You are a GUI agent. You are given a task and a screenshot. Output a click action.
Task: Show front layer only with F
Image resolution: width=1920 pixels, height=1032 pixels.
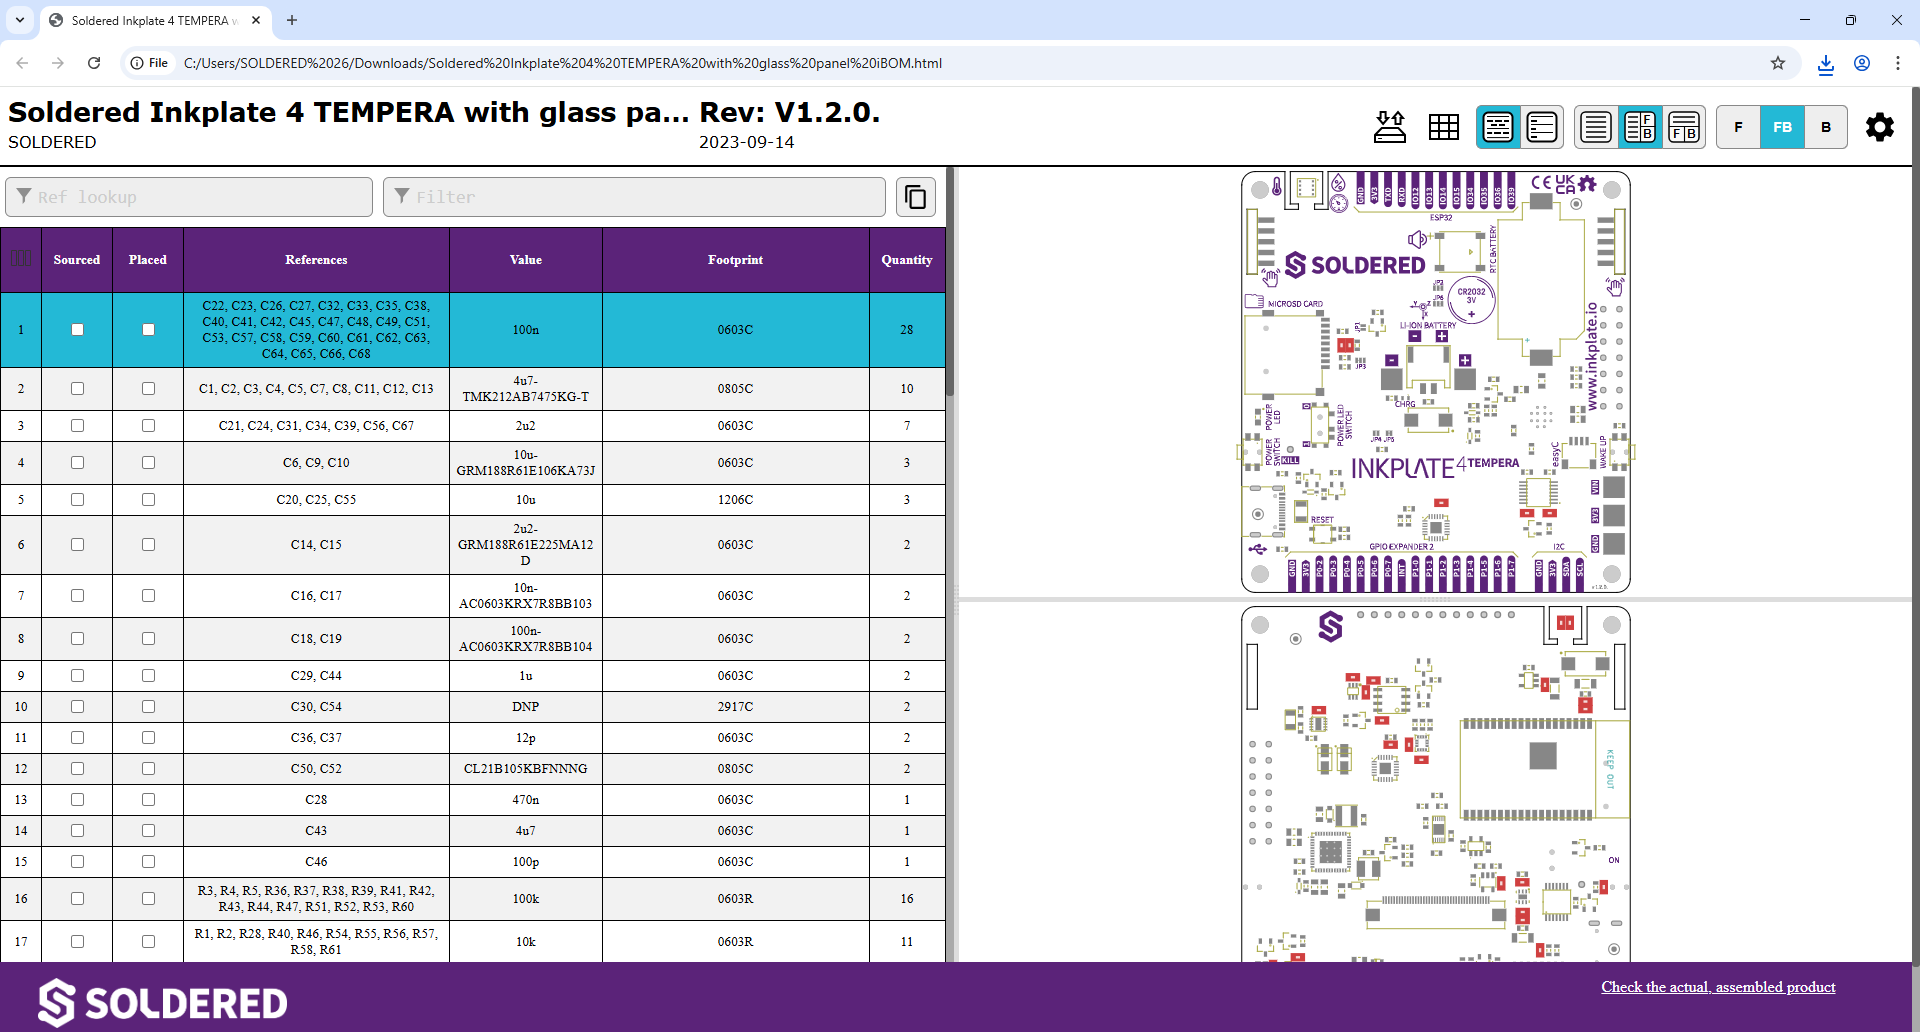coord(1738,127)
